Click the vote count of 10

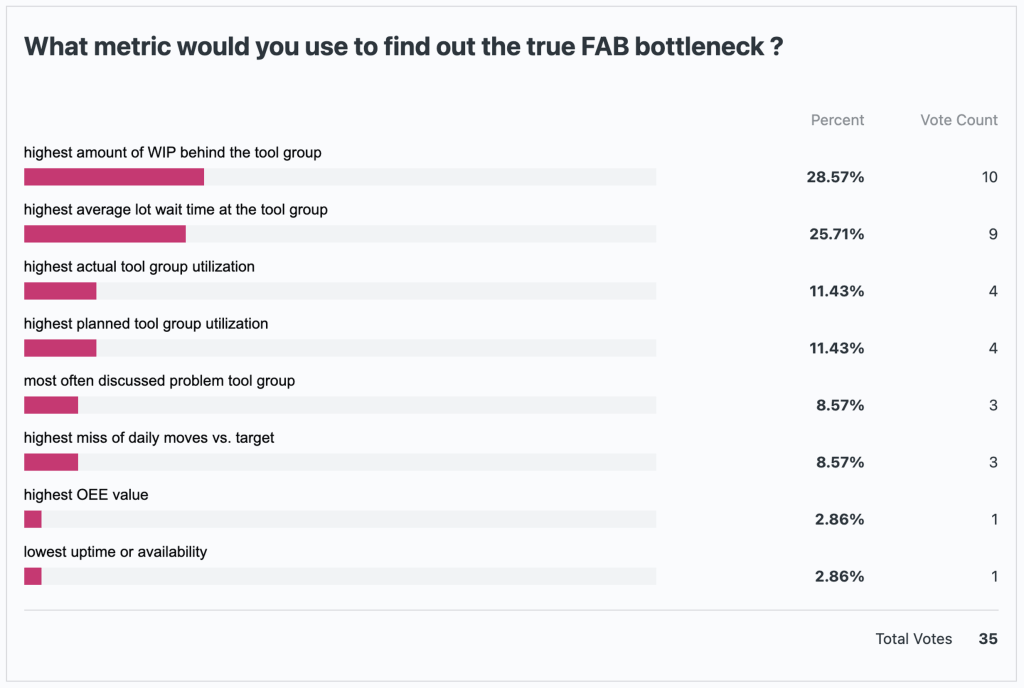tap(989, 177)
